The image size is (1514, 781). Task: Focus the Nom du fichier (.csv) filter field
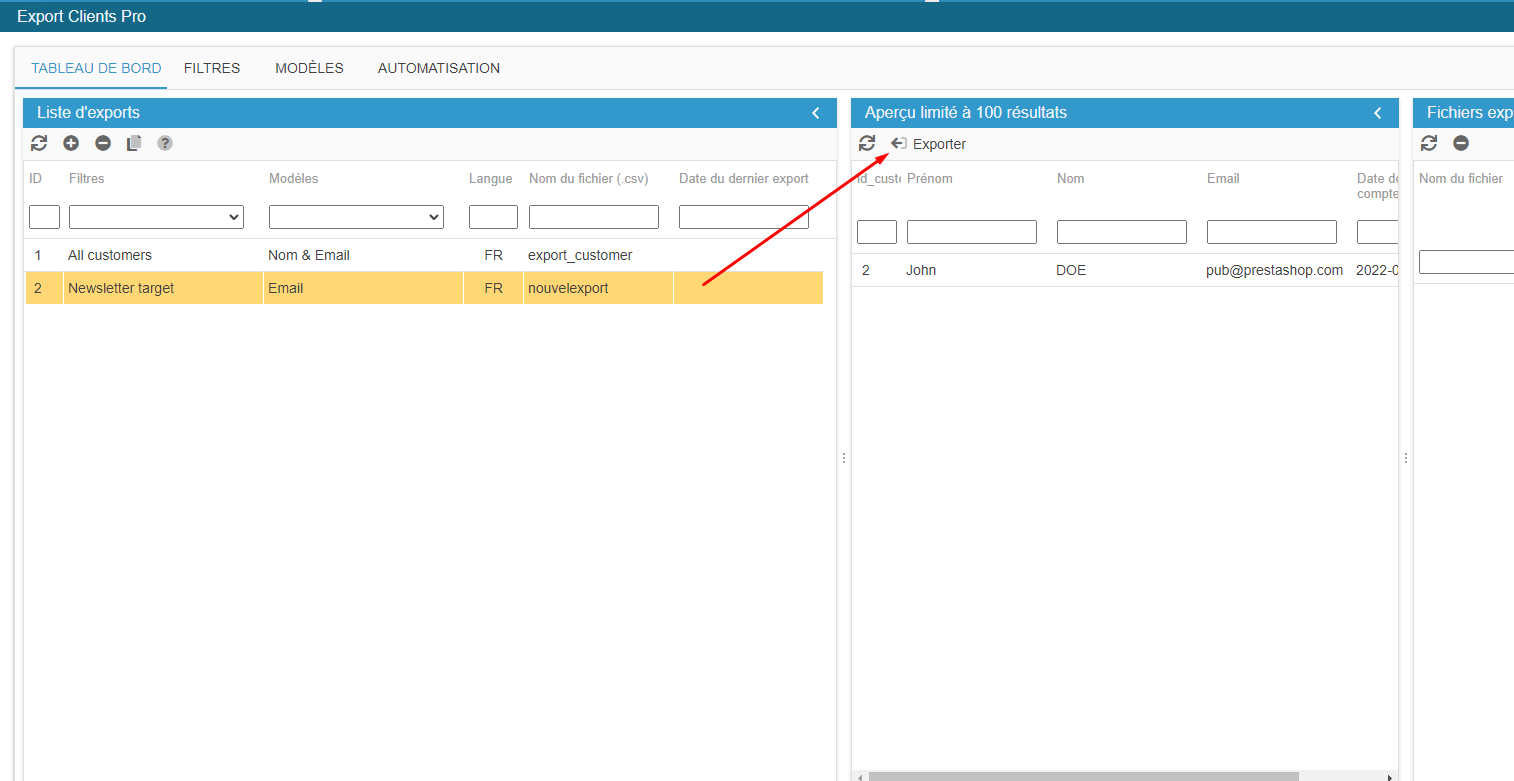[x=594, y=217]
